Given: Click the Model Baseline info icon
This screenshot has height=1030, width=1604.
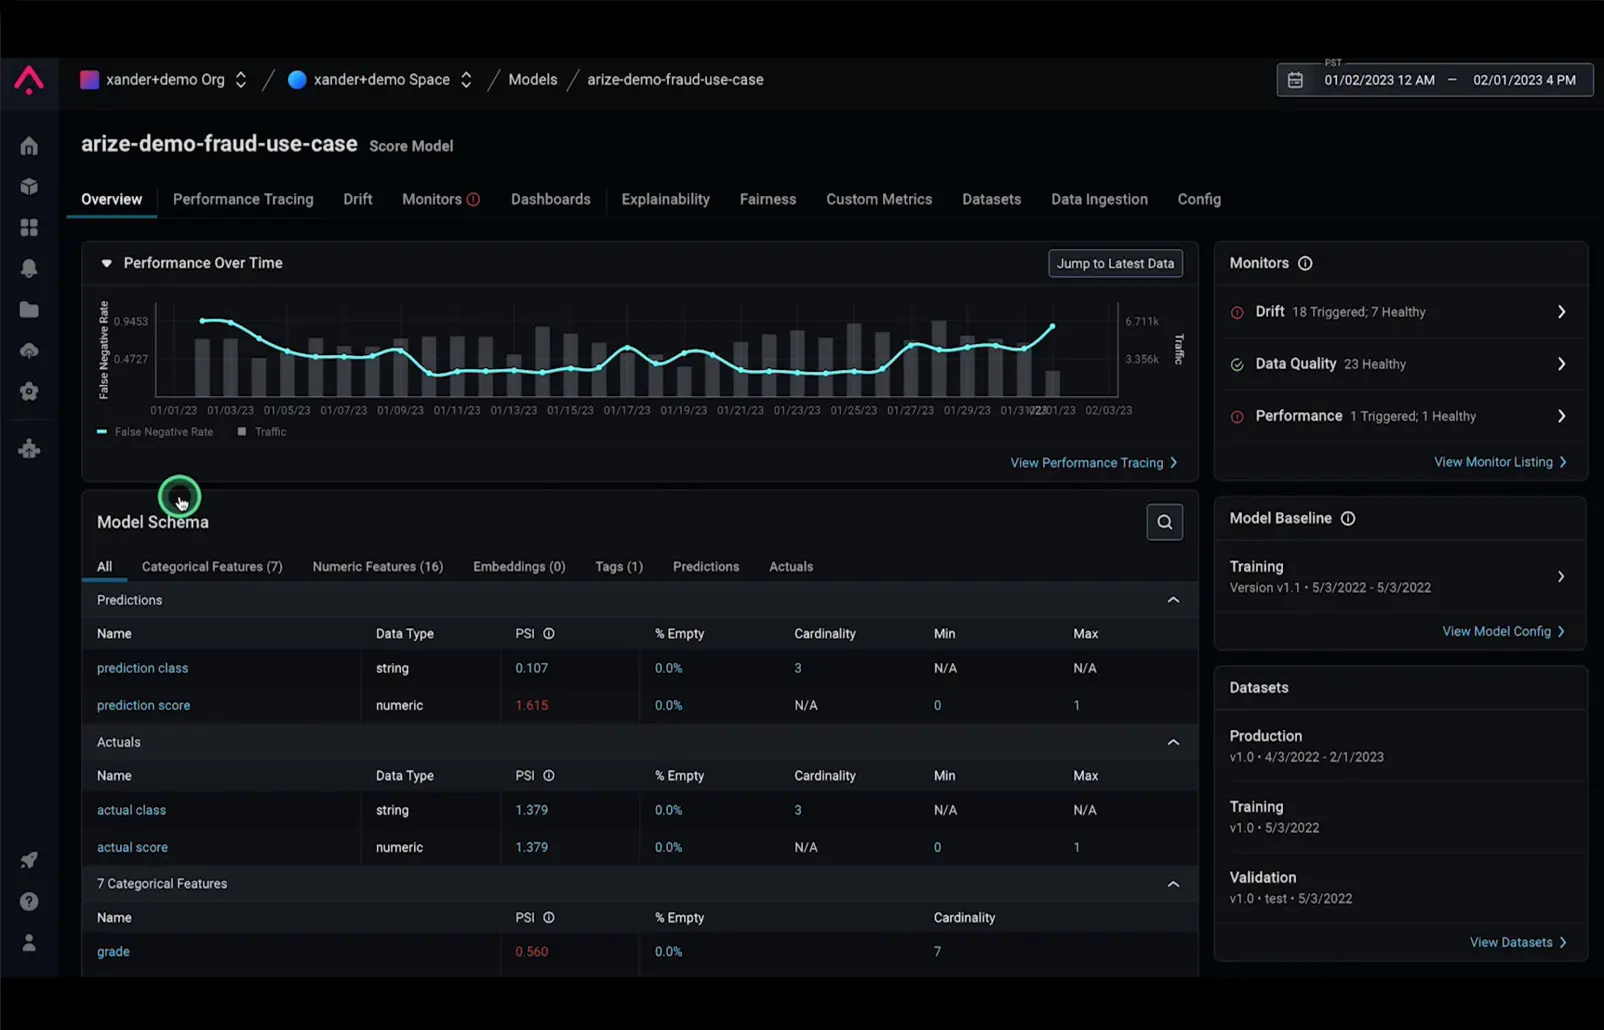Looking at the screenshot, I should [x=1348, y=518].
